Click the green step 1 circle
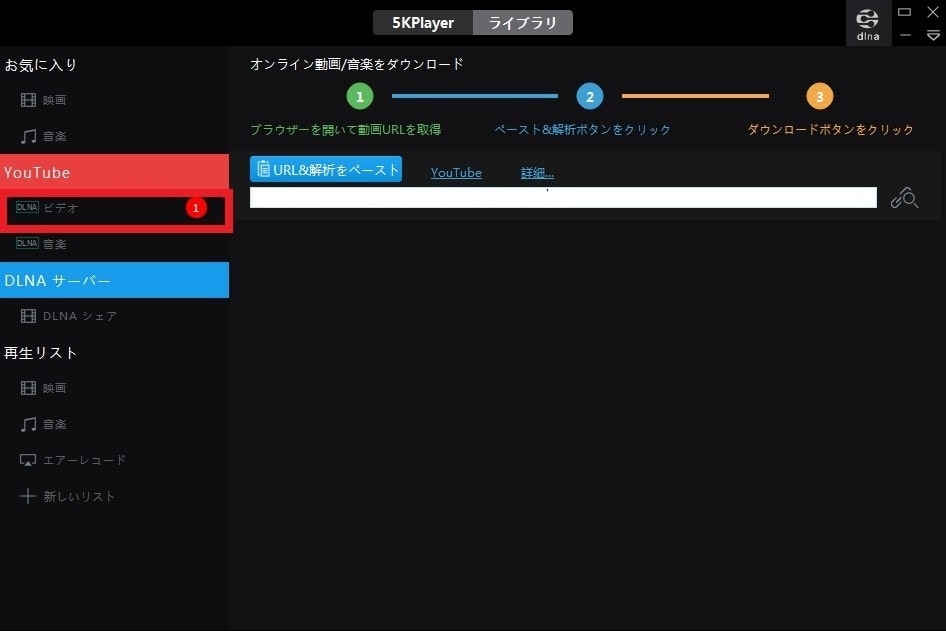The width and height of the screenshot is (946, 631). [x=360, y=97]
